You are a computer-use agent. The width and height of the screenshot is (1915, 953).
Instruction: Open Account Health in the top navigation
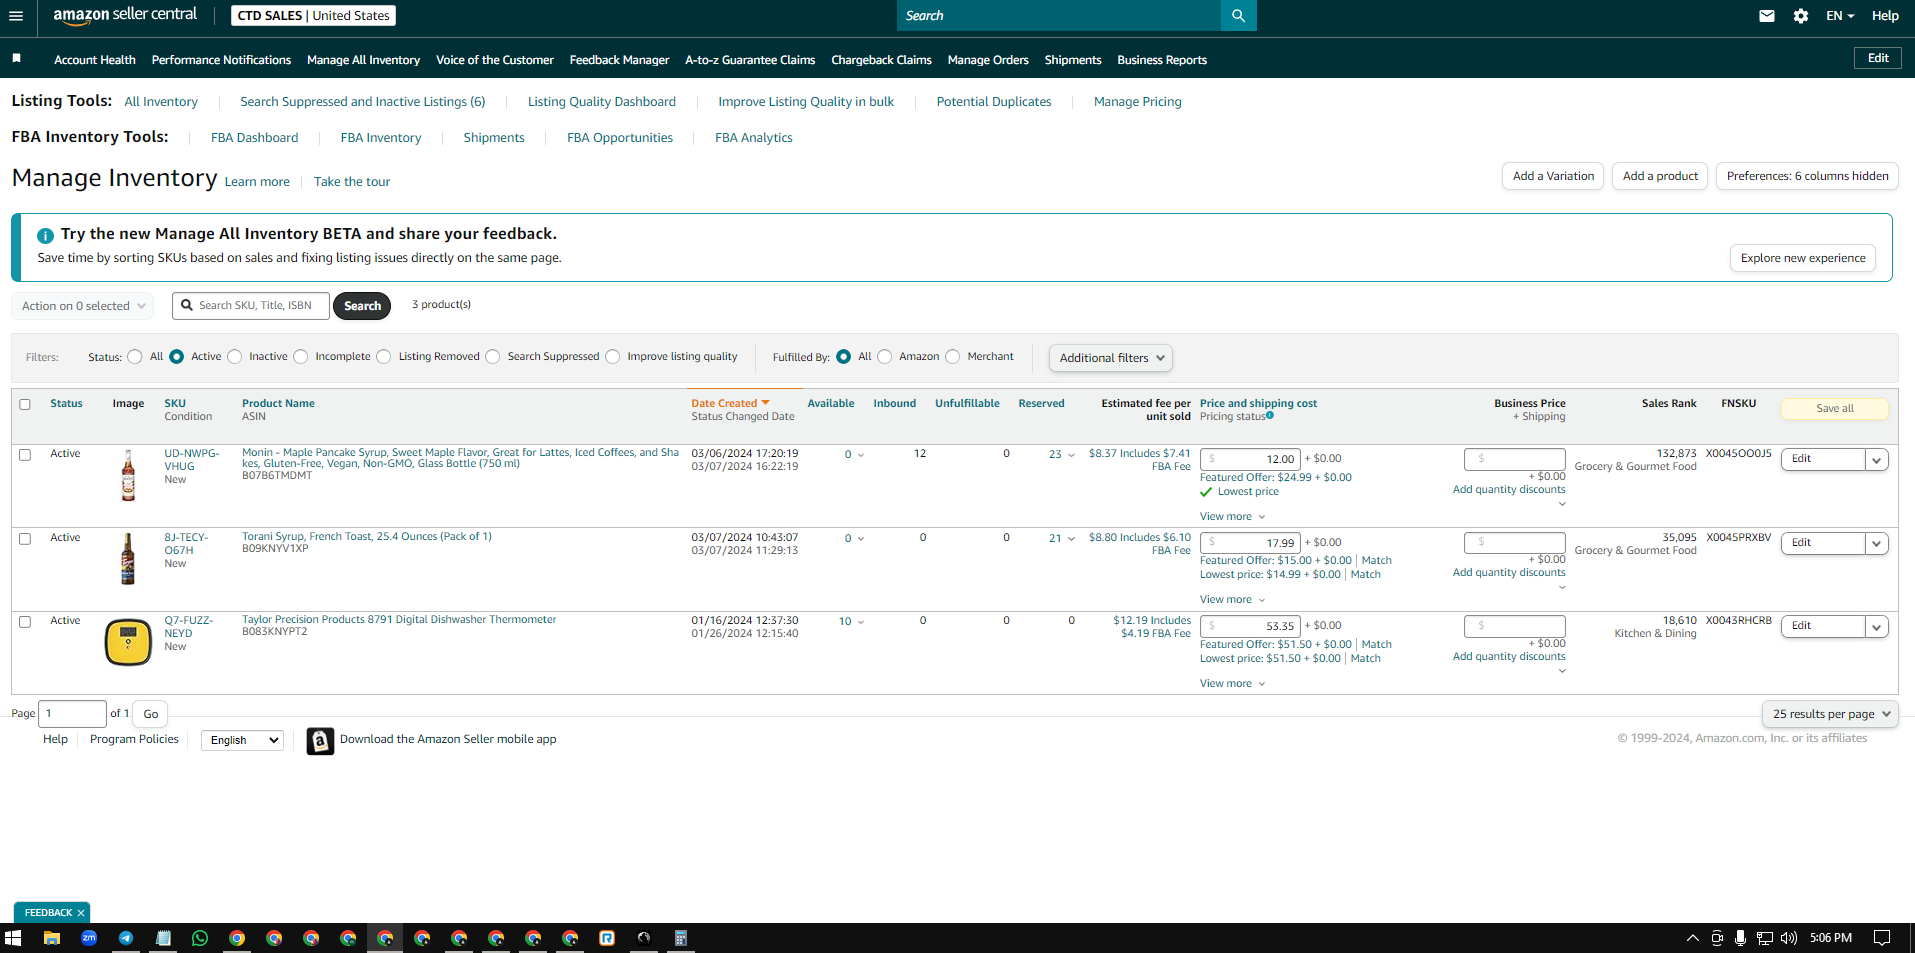tap(95, 60)
